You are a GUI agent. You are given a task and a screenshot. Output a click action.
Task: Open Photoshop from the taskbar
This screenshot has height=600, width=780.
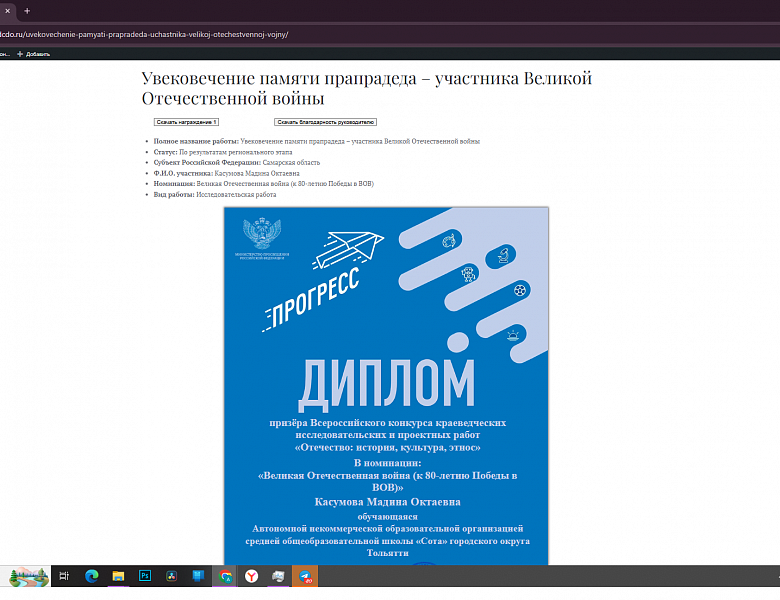145,576
